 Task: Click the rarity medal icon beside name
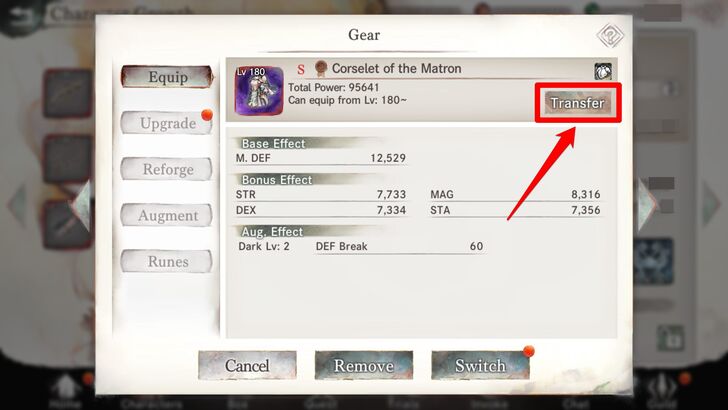[320, 69]
